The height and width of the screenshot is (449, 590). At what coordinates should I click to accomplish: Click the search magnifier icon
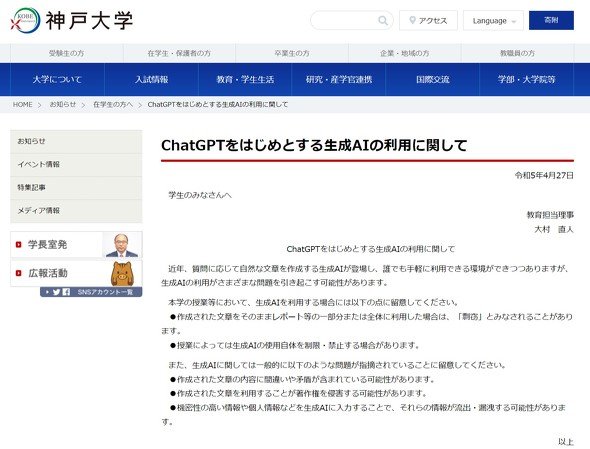pos(383,20)
